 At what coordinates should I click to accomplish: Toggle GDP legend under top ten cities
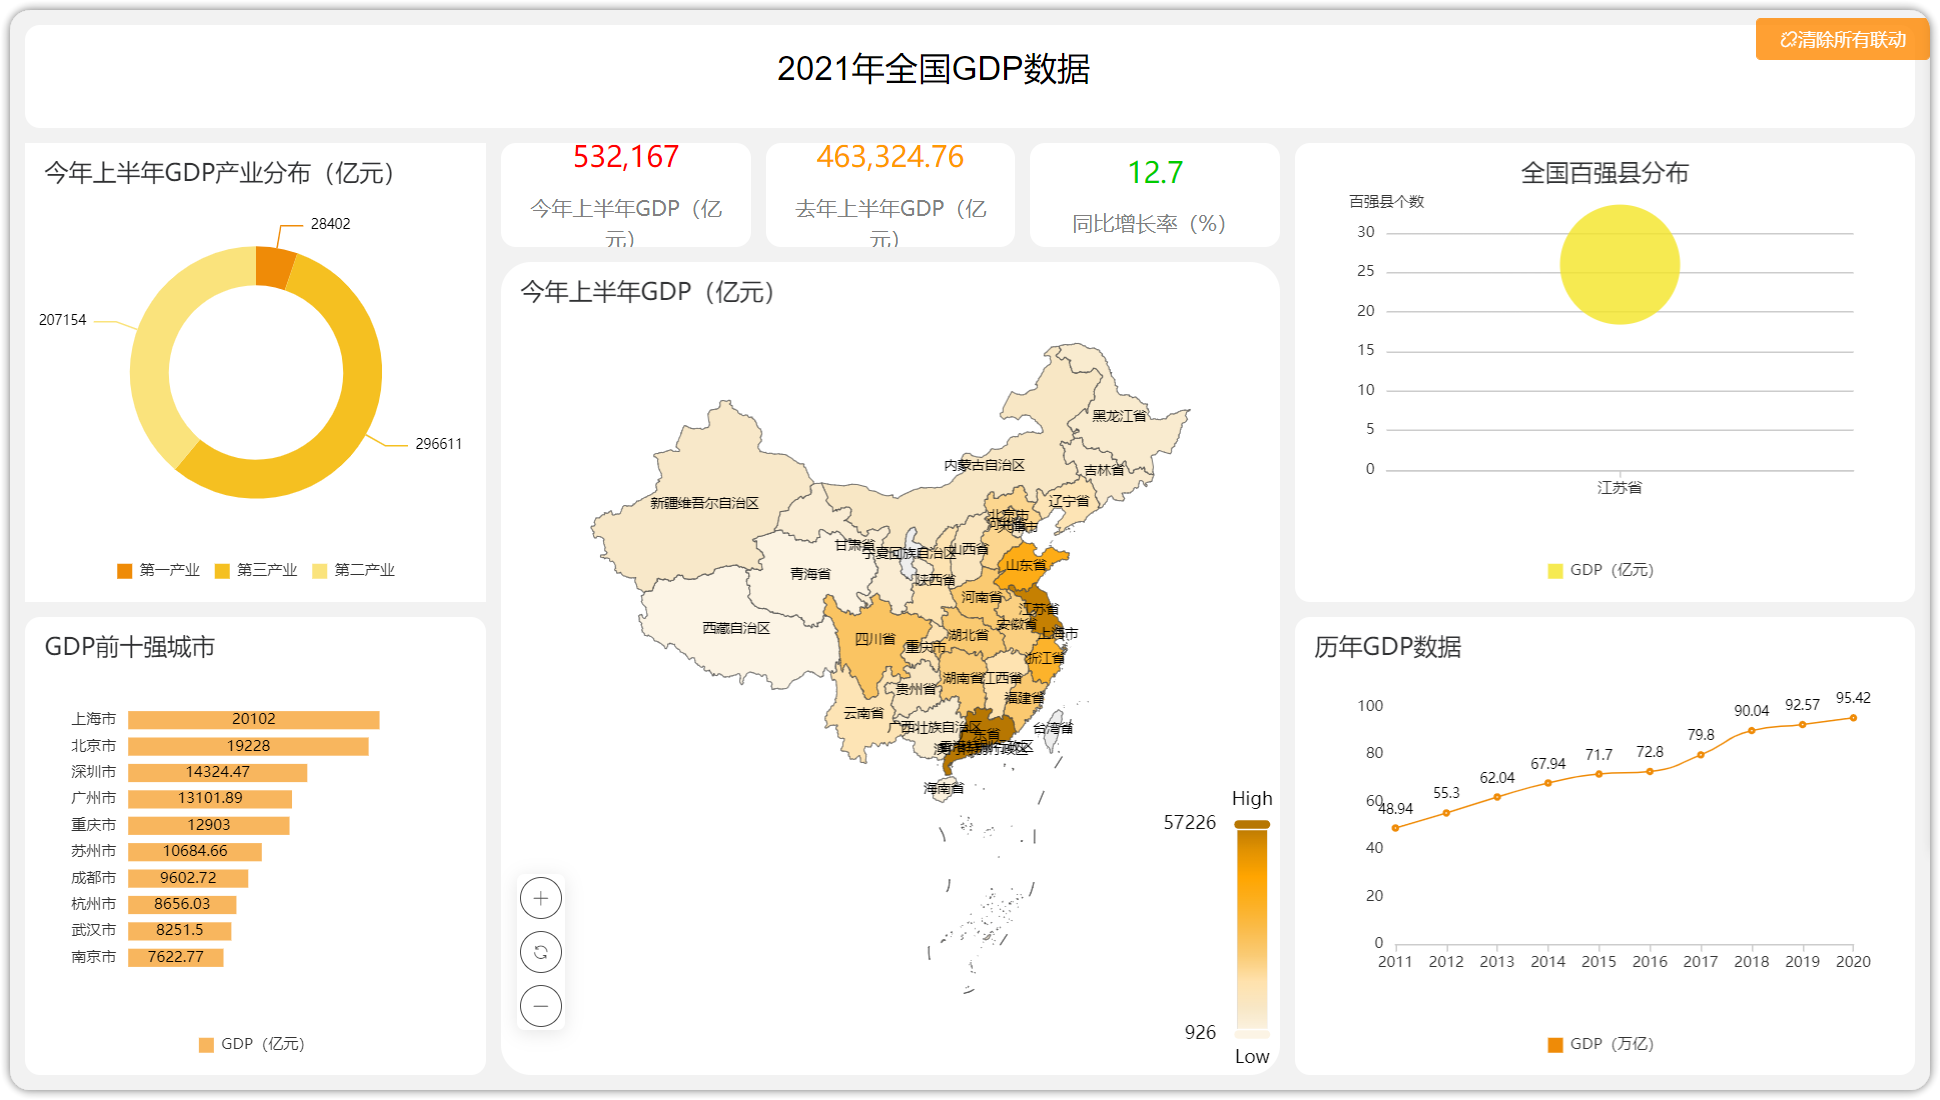[x=252, y=1044]
